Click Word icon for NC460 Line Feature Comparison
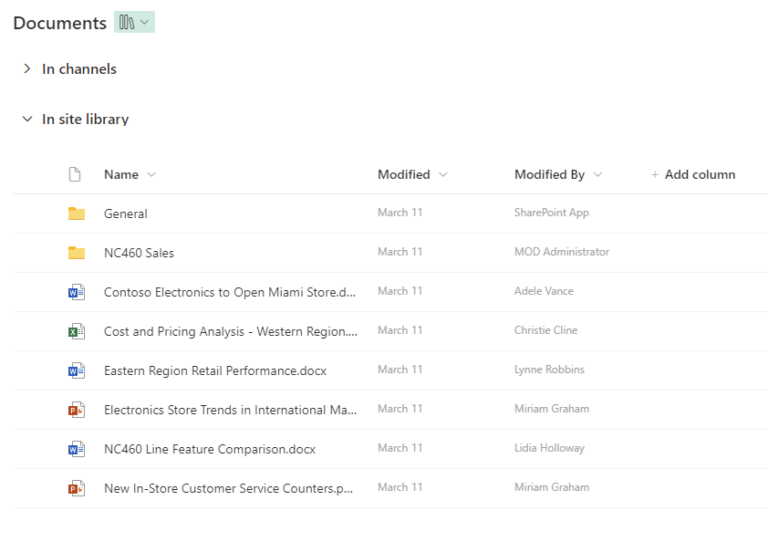768x542 pixels. click(x=76, y=449)
